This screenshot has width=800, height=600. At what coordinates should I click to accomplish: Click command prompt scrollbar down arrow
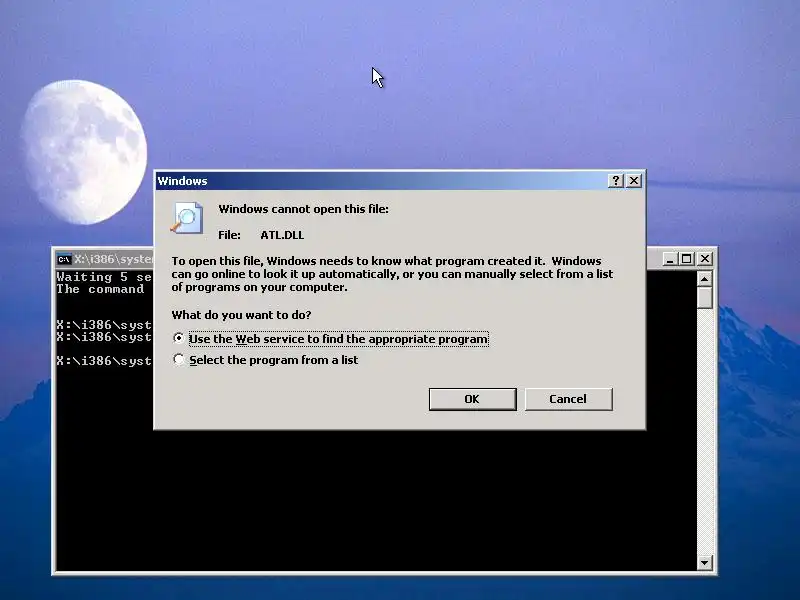pyautogui.click(x=705, y=563)
